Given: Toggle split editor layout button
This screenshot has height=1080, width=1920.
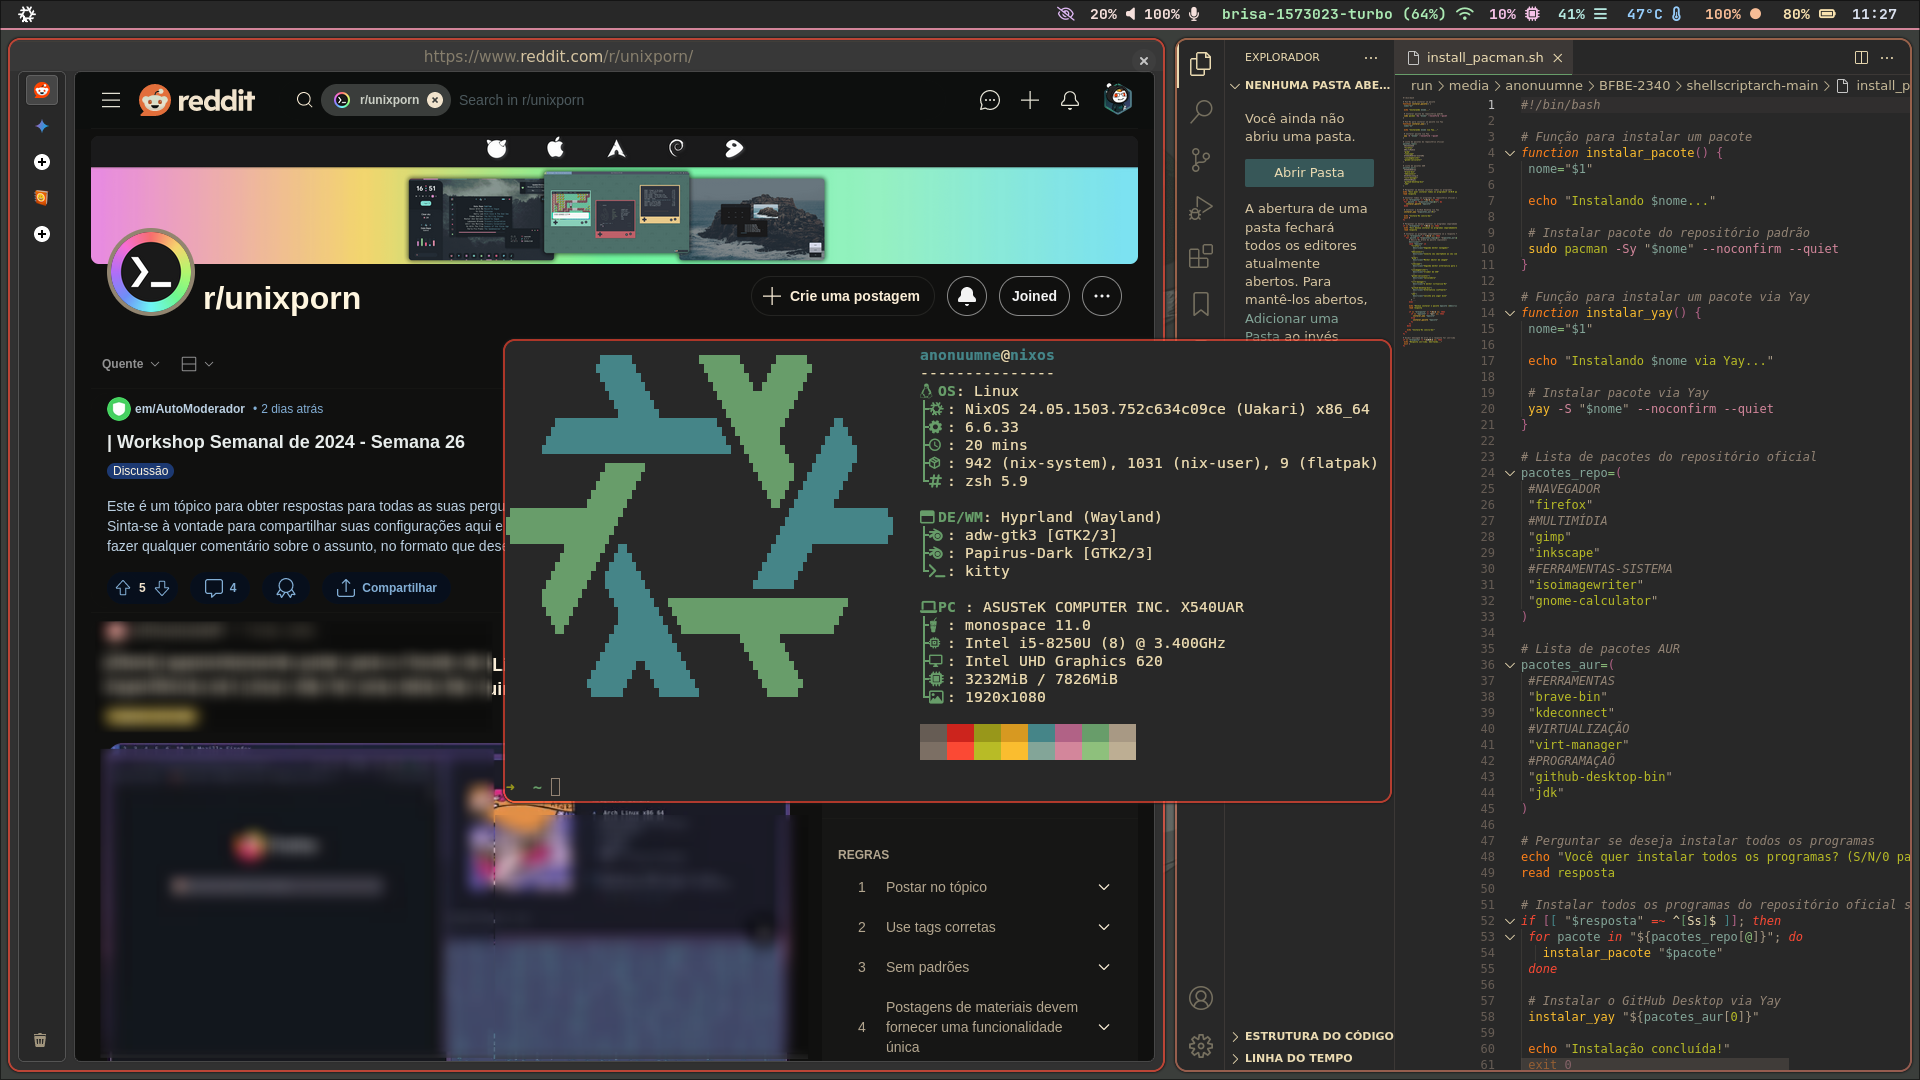Looking at the screenshot, I should pos(1861,58).
